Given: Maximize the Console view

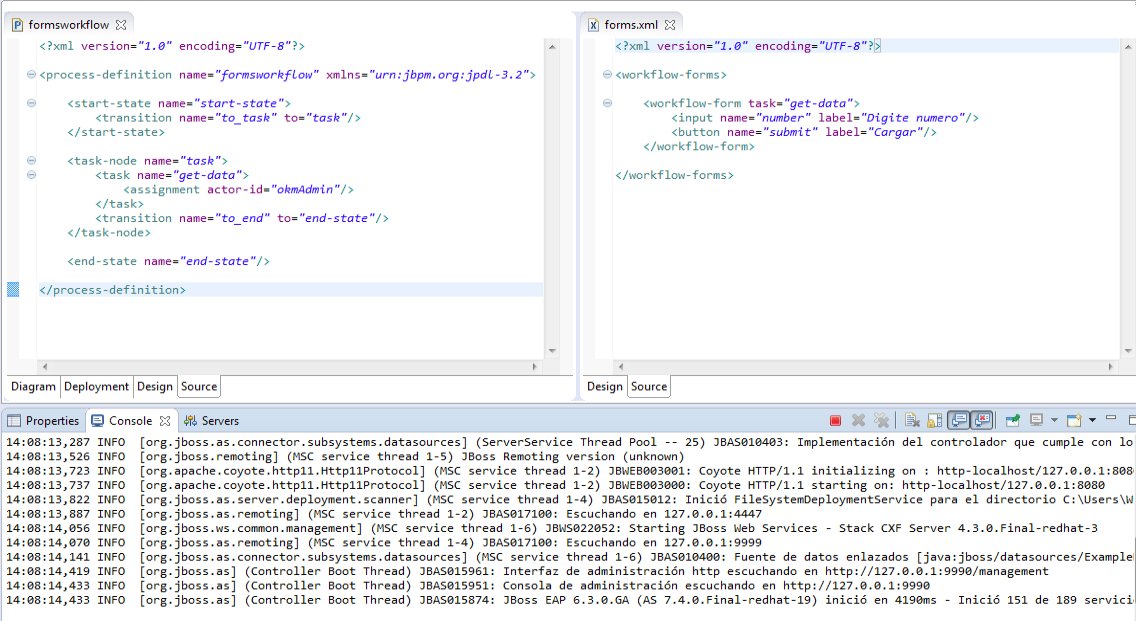Looking at the screenshot, I should 1130,420.
